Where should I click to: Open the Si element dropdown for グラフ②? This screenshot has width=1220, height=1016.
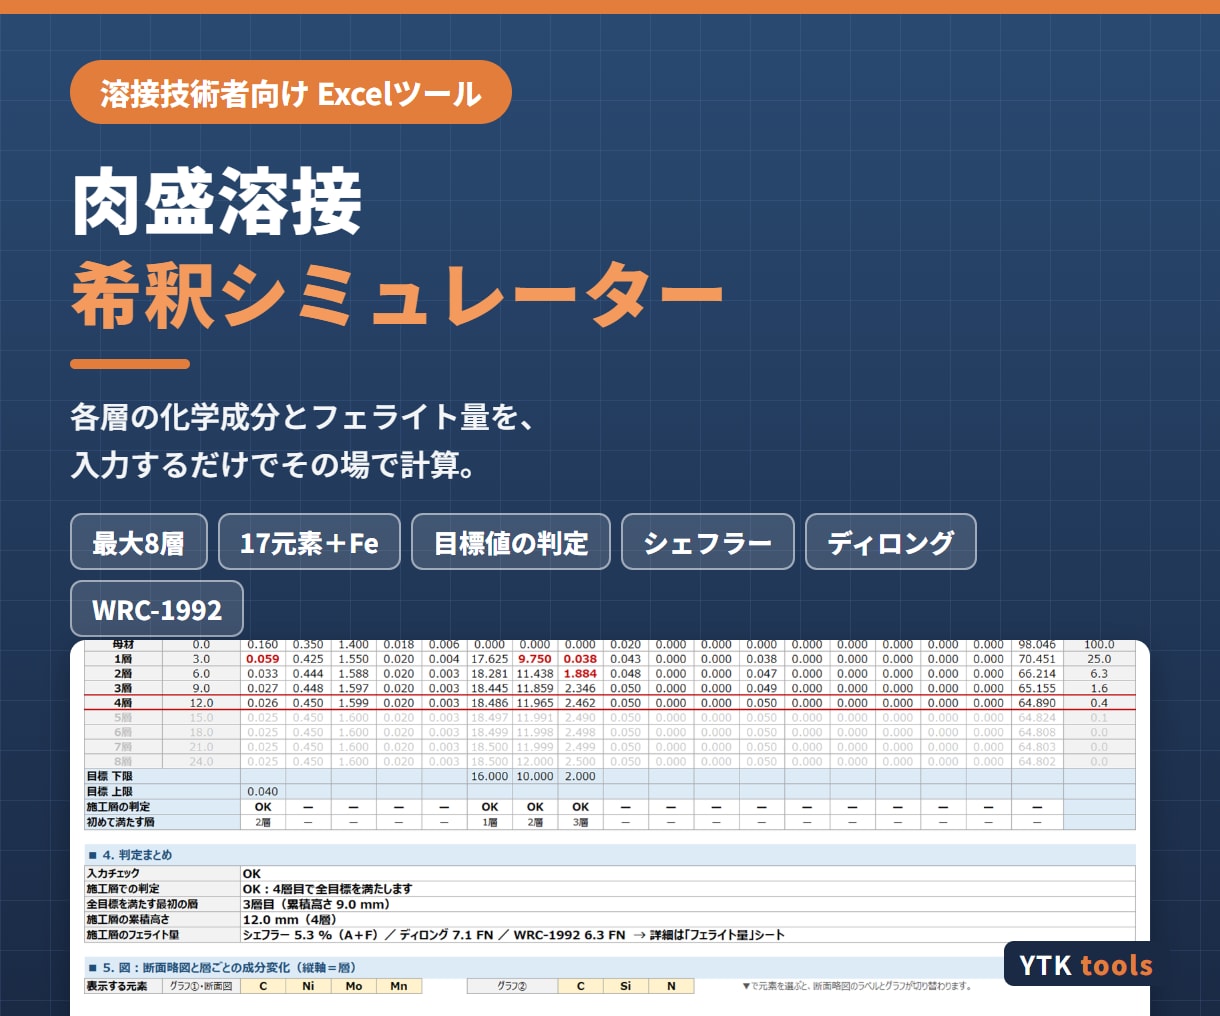[626, 986]
